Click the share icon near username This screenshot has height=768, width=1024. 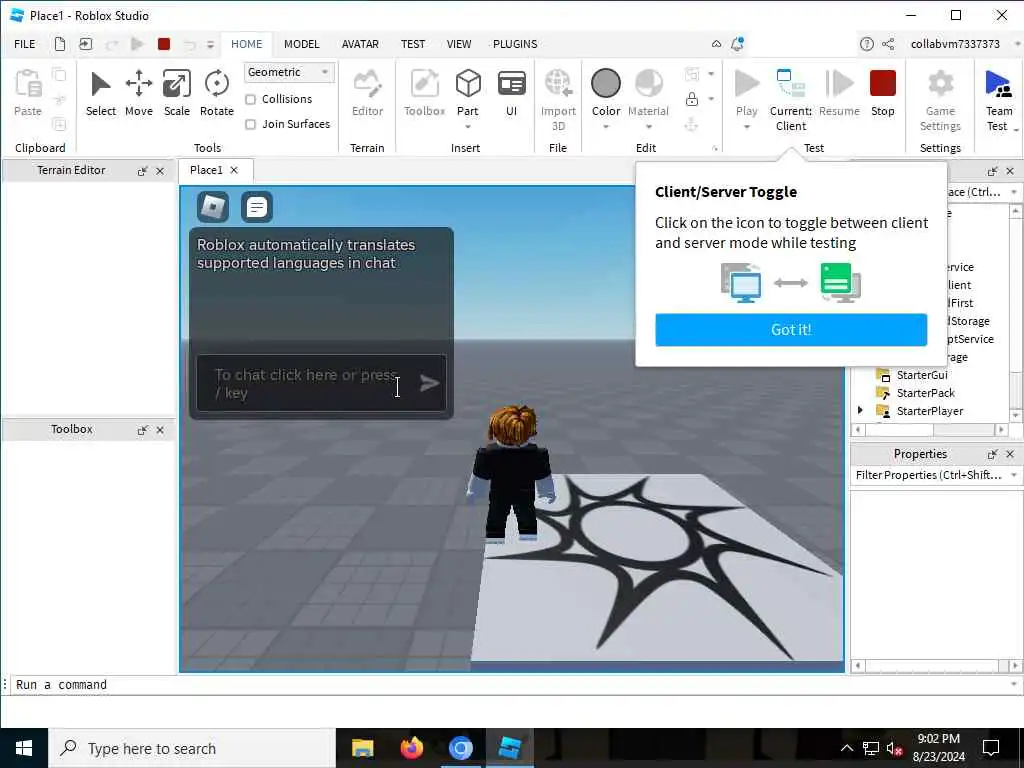click(x=888, y=44)
